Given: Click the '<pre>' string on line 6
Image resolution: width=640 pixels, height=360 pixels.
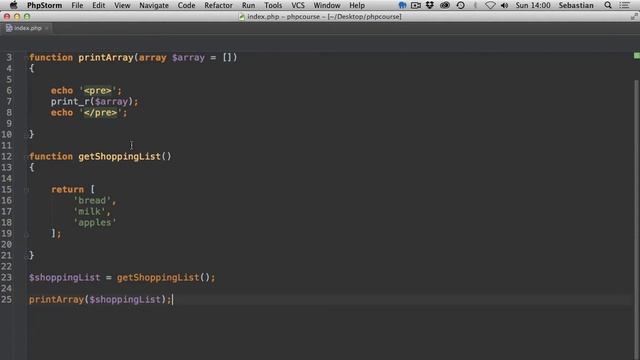Looking at the screenshot, I should [98, 91].
